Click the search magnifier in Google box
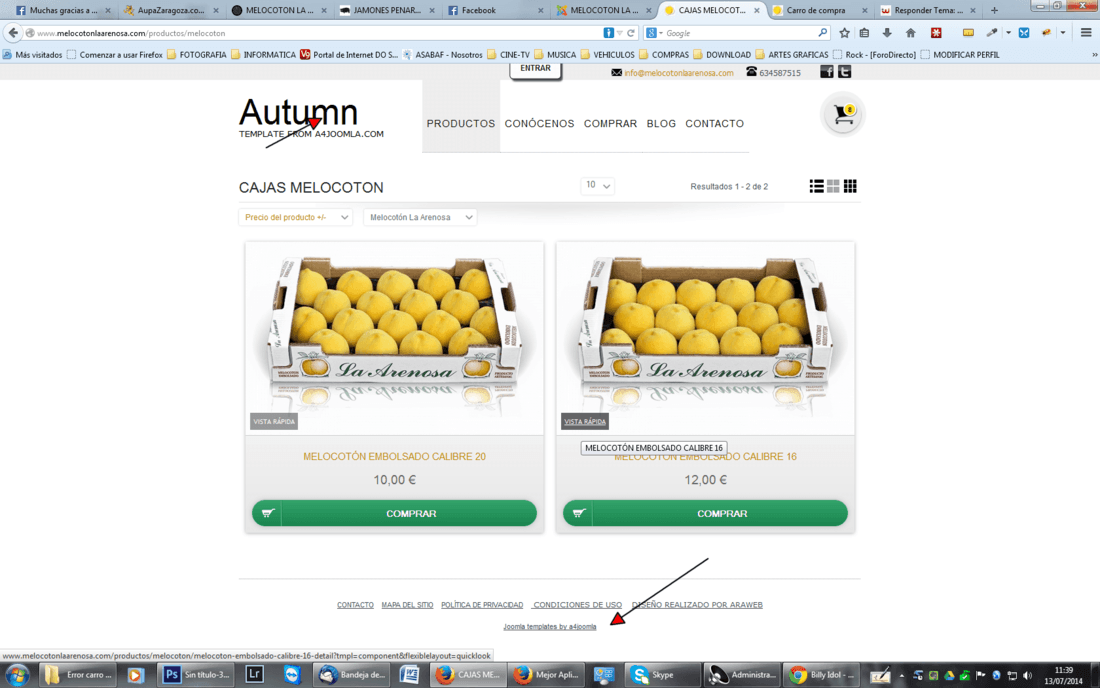The width and height of the screenshot is (1100, 688). coord(822,33)
